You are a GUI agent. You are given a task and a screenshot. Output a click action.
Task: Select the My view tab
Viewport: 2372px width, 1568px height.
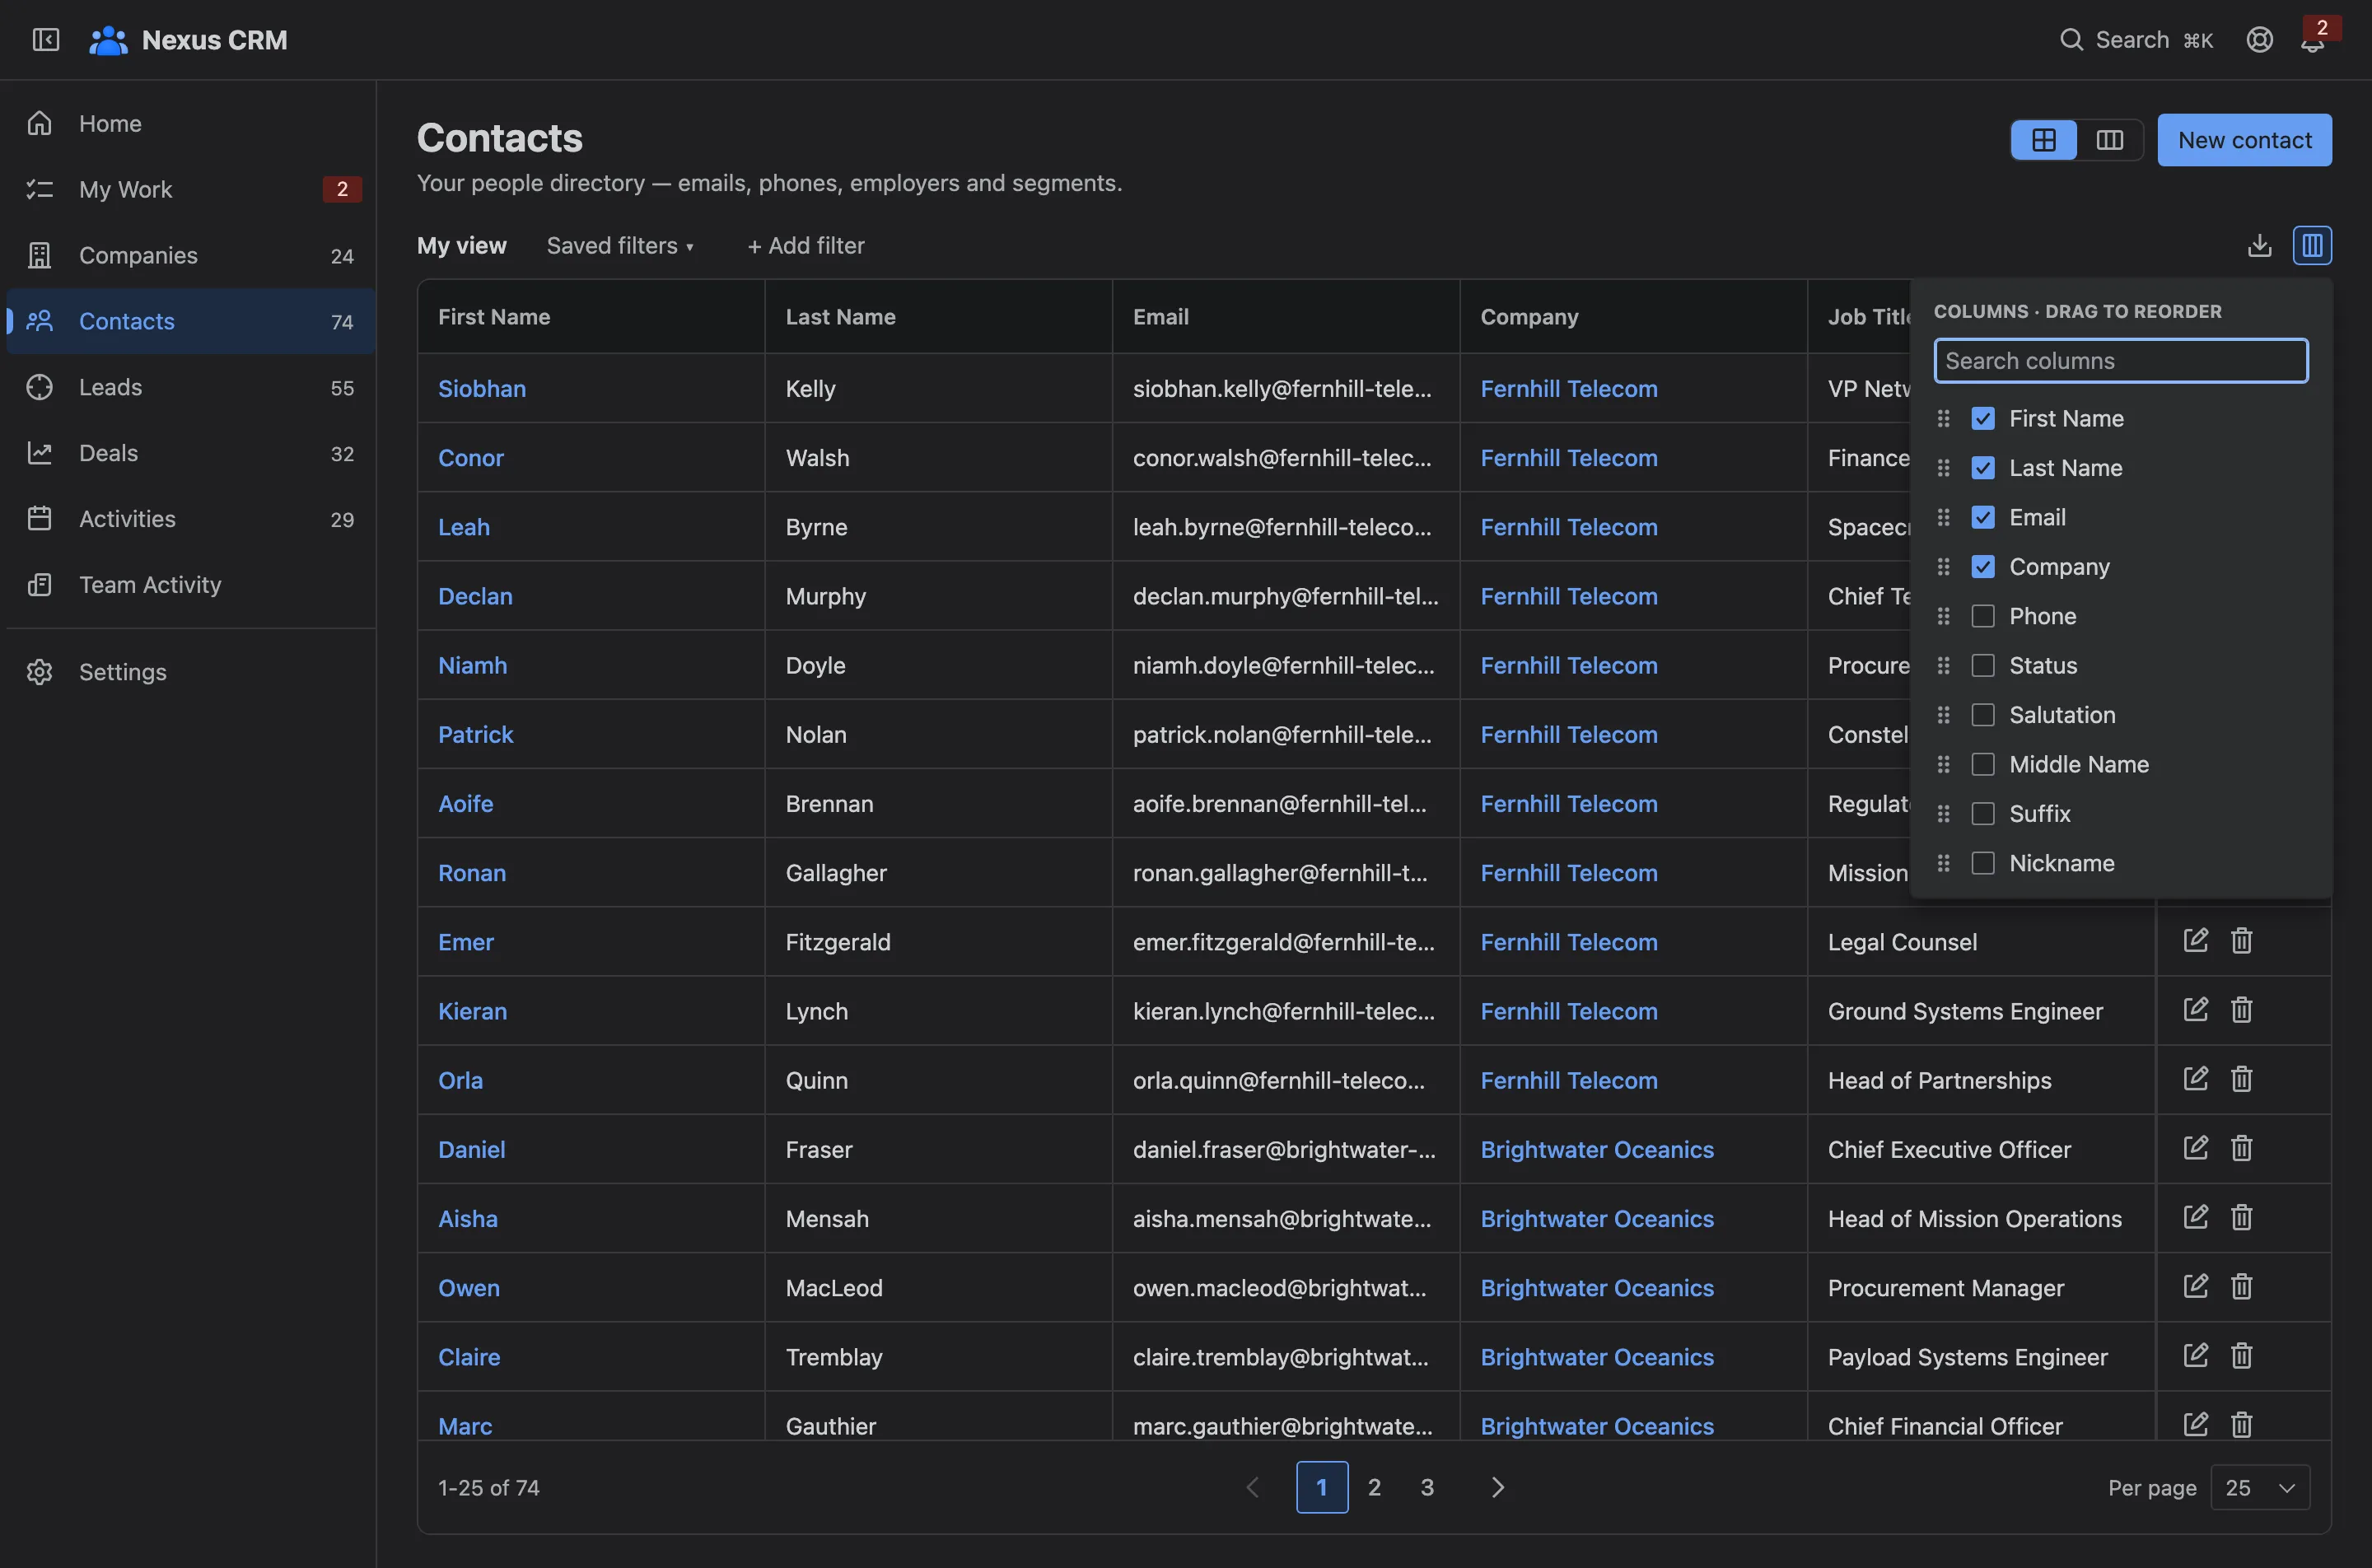(461, 245)
